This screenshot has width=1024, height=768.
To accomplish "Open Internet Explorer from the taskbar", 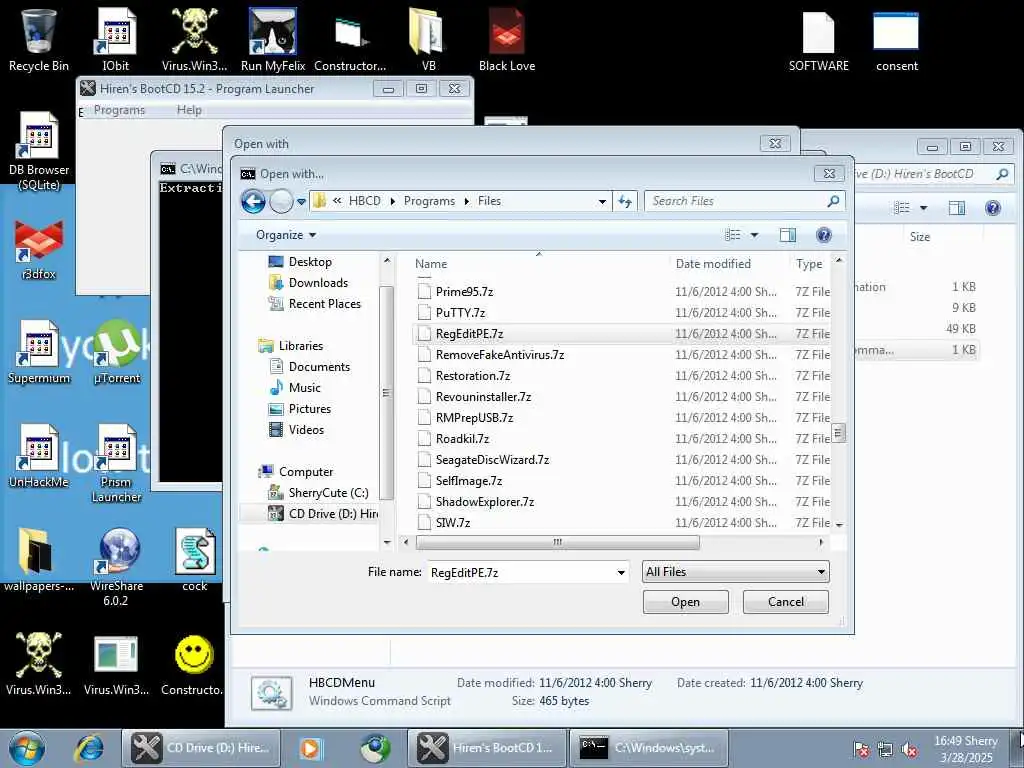I will [89, 748].
